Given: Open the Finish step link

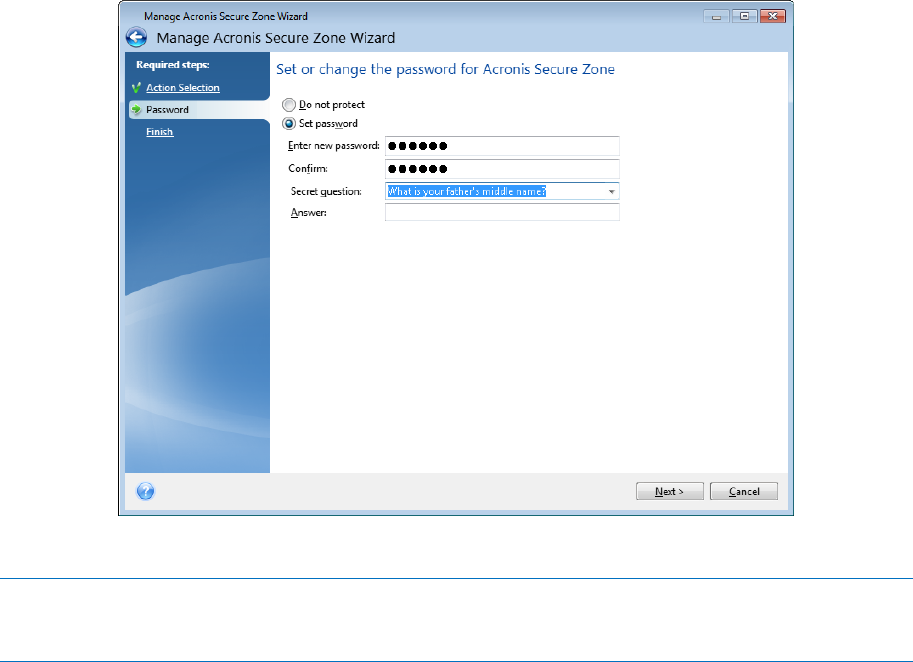Looking at the screenshot, I should coord(160,132).
